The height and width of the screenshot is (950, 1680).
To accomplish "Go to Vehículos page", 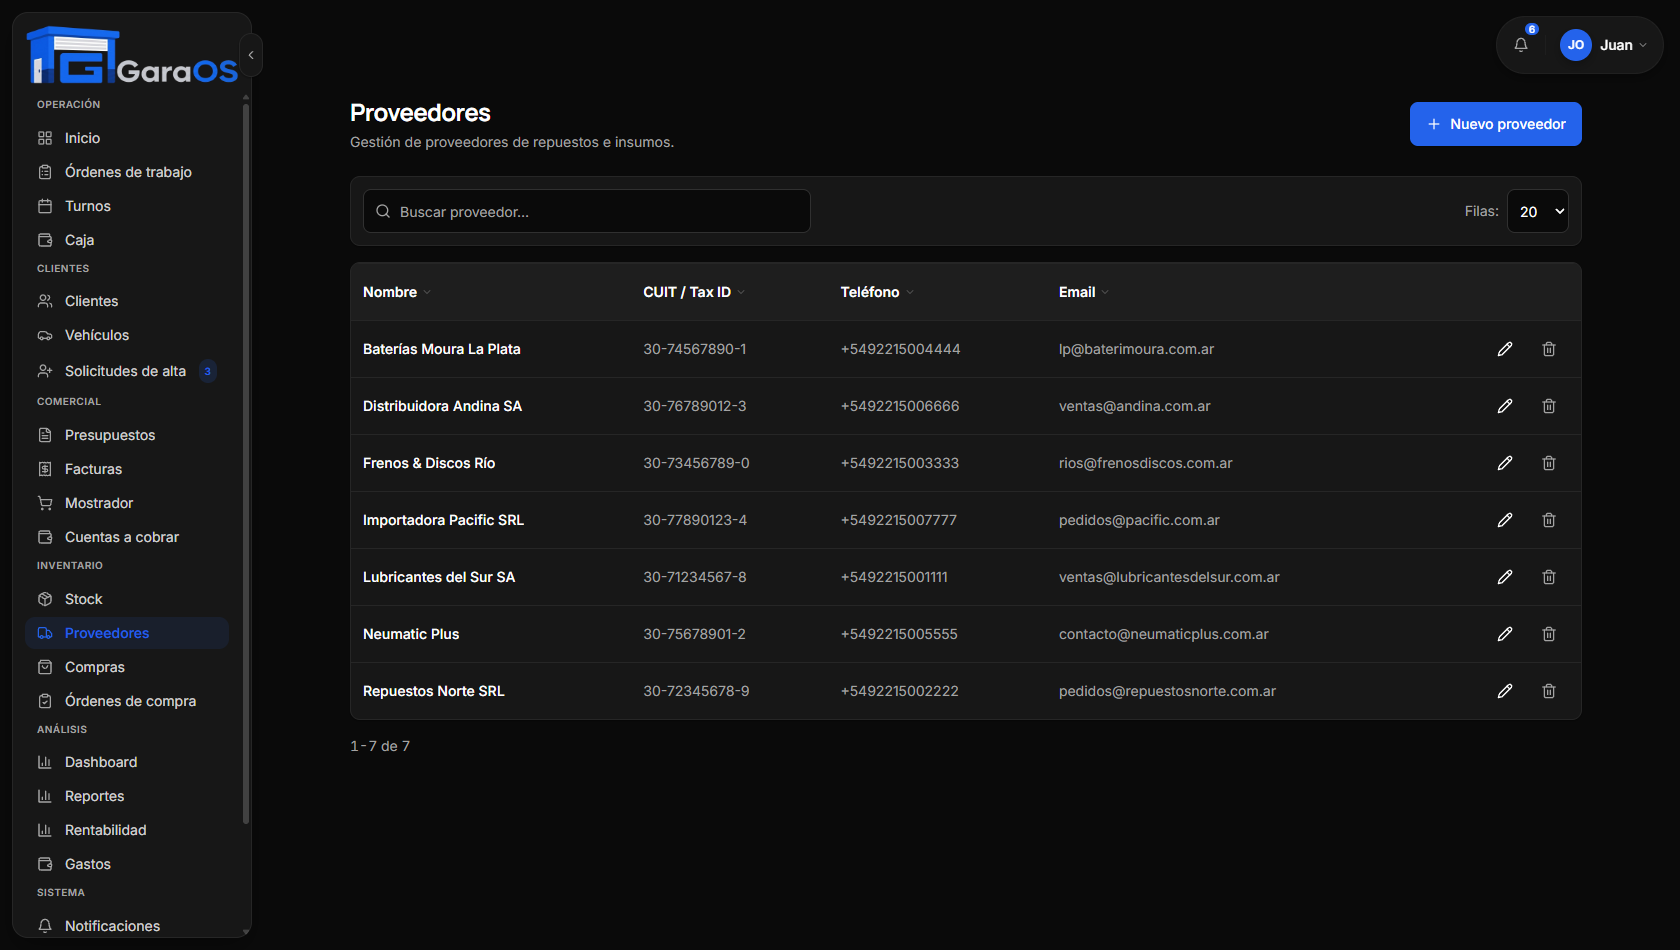I will (x=127, y=335).
